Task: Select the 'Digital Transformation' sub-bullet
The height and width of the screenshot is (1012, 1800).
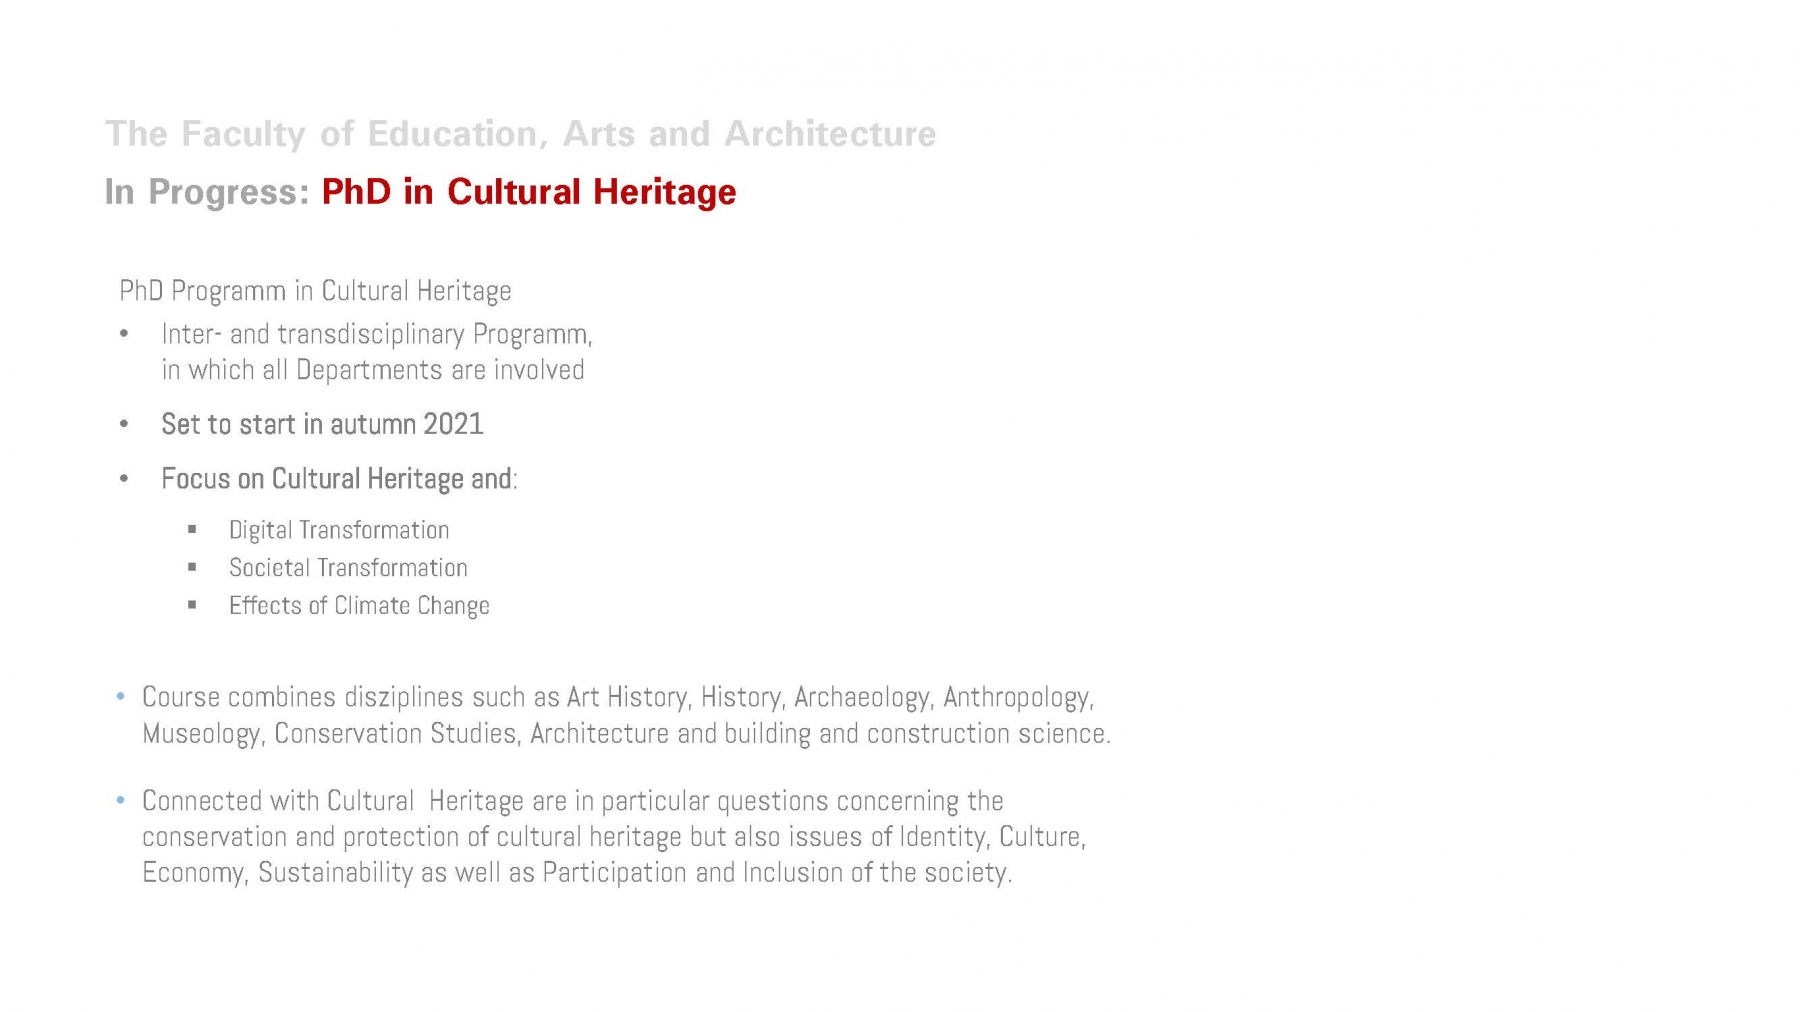Action: click(x=339, y=530)
